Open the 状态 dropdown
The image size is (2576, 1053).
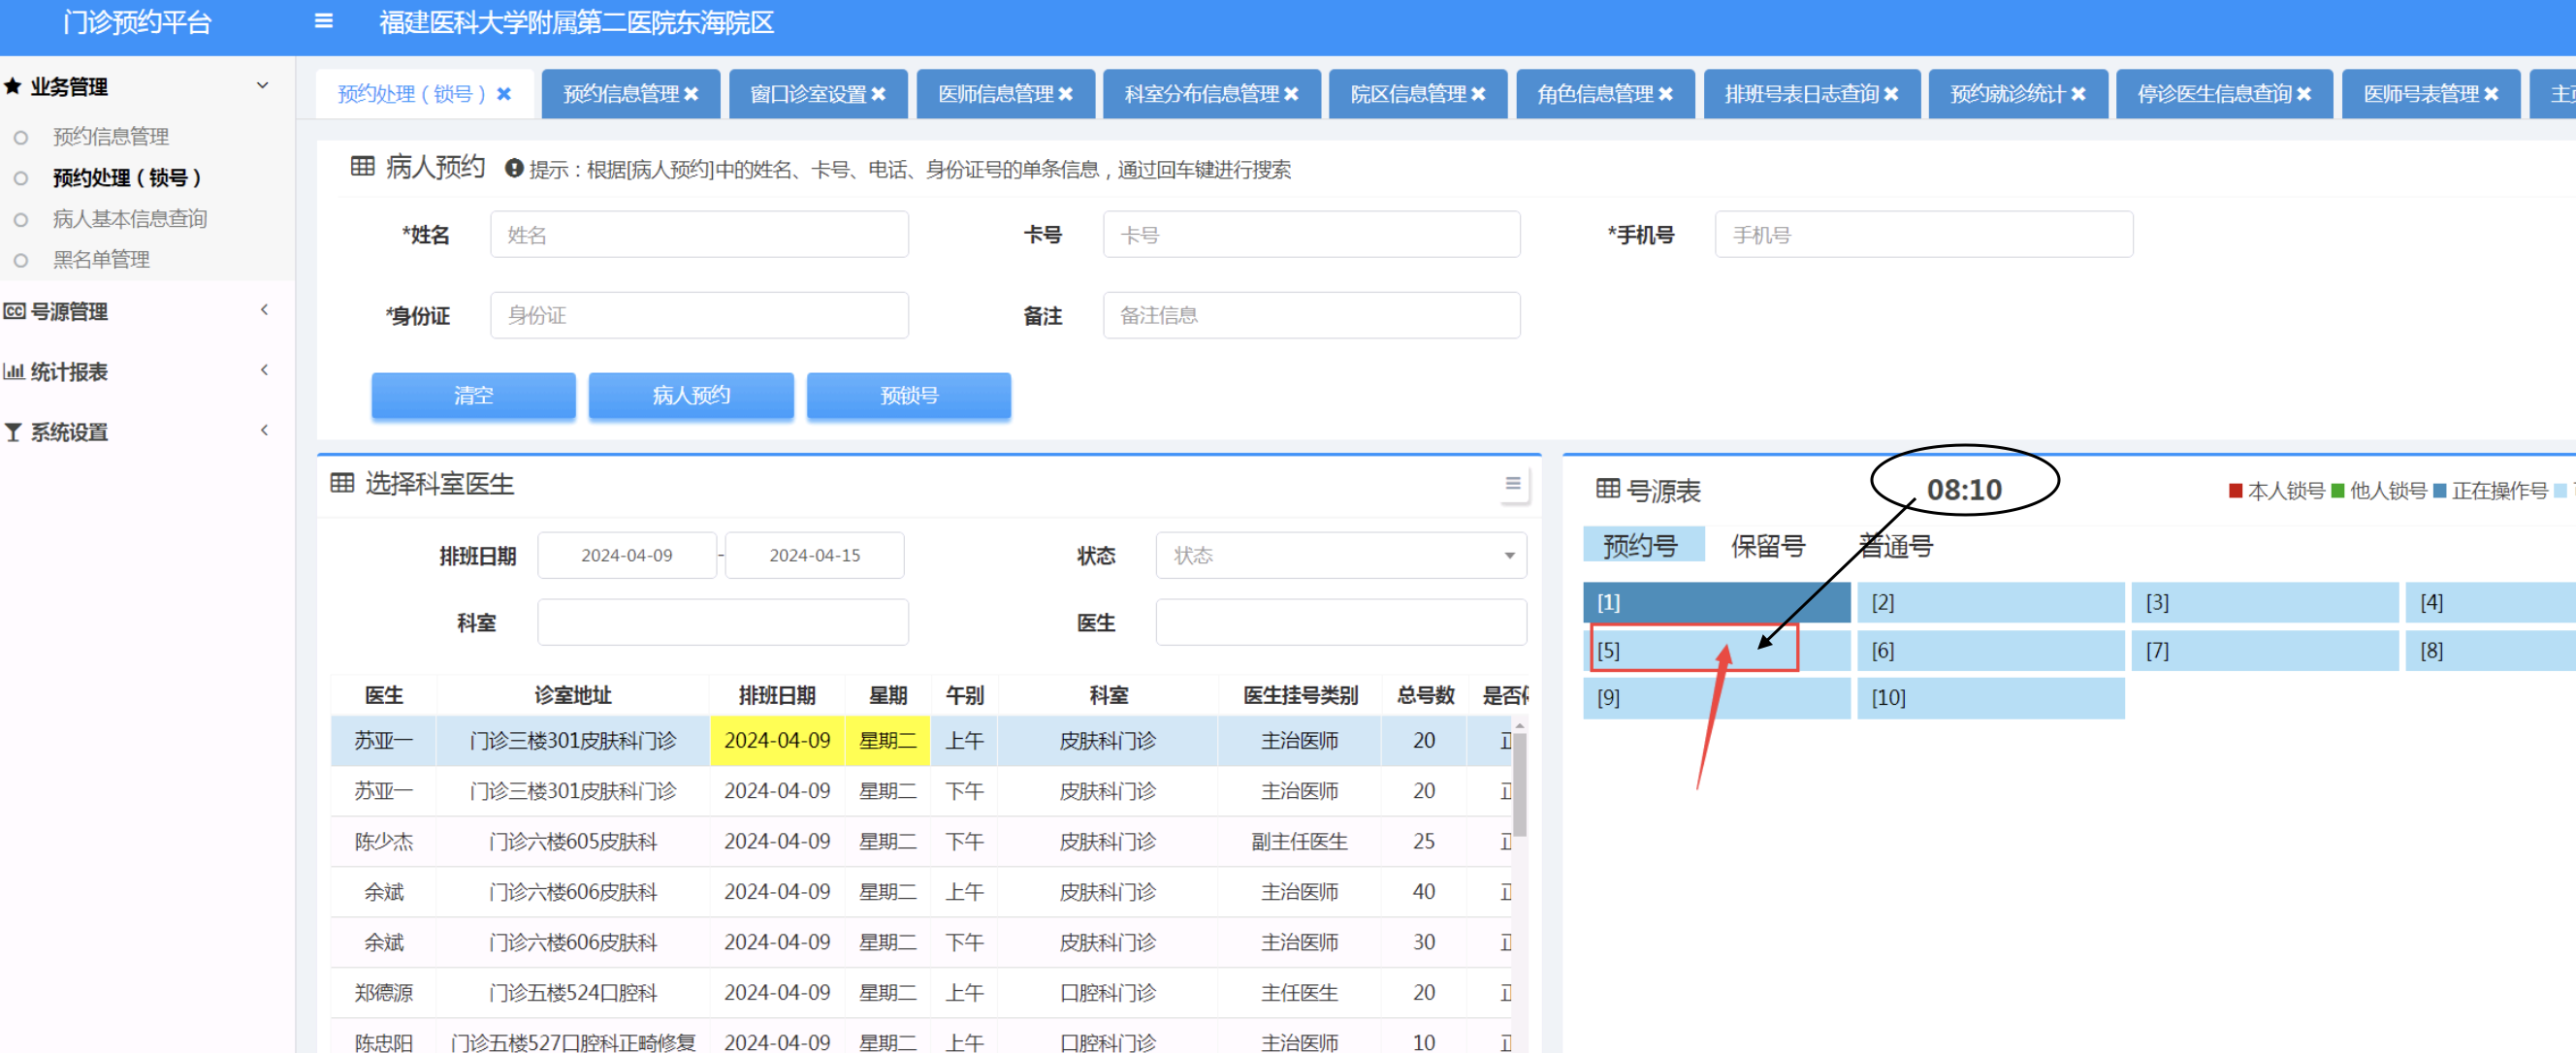coord(1340,556)
